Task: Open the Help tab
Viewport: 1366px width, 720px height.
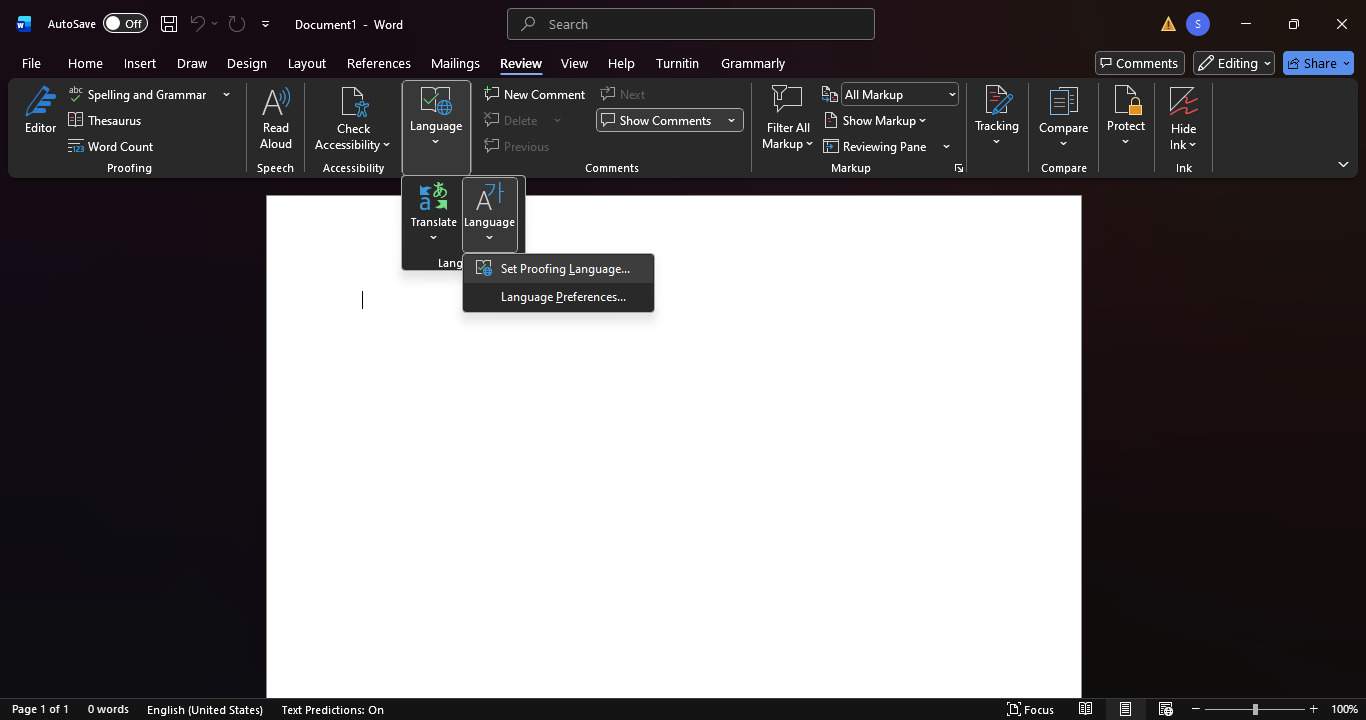Action: point(621,63)
